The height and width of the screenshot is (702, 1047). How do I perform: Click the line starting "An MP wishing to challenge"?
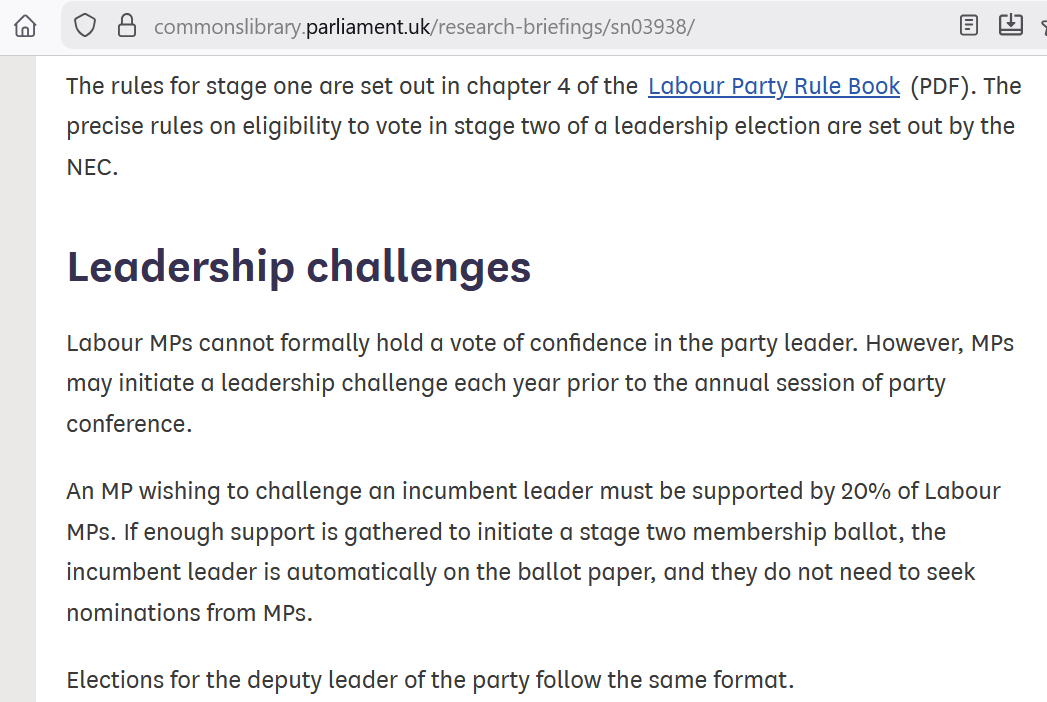[533, 491]
